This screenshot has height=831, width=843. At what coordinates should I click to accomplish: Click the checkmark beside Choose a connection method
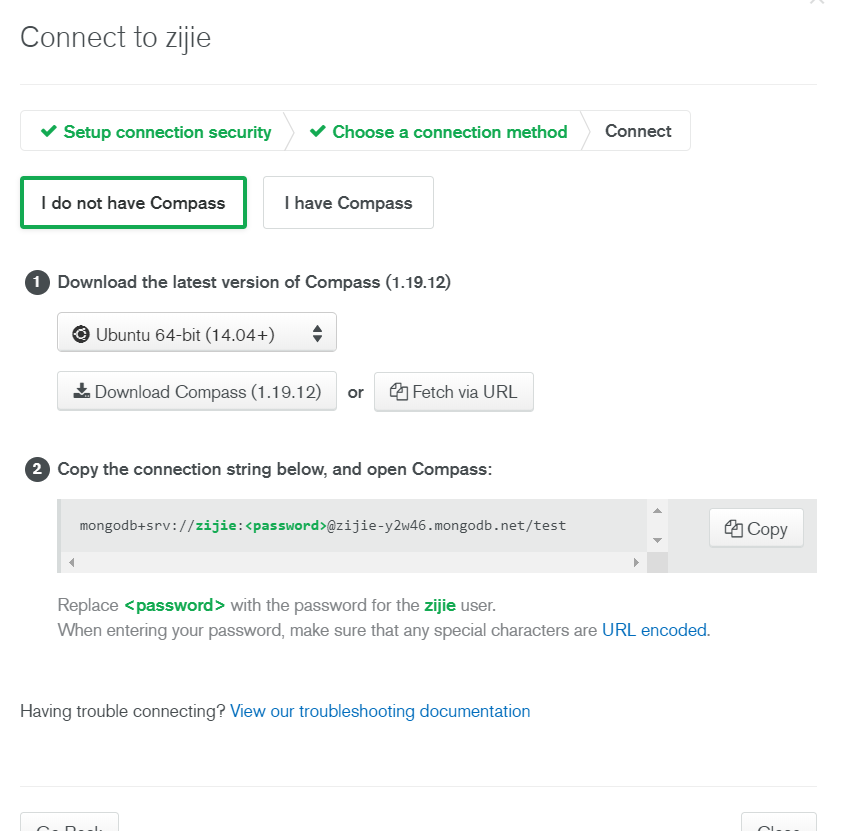[318, 131]
